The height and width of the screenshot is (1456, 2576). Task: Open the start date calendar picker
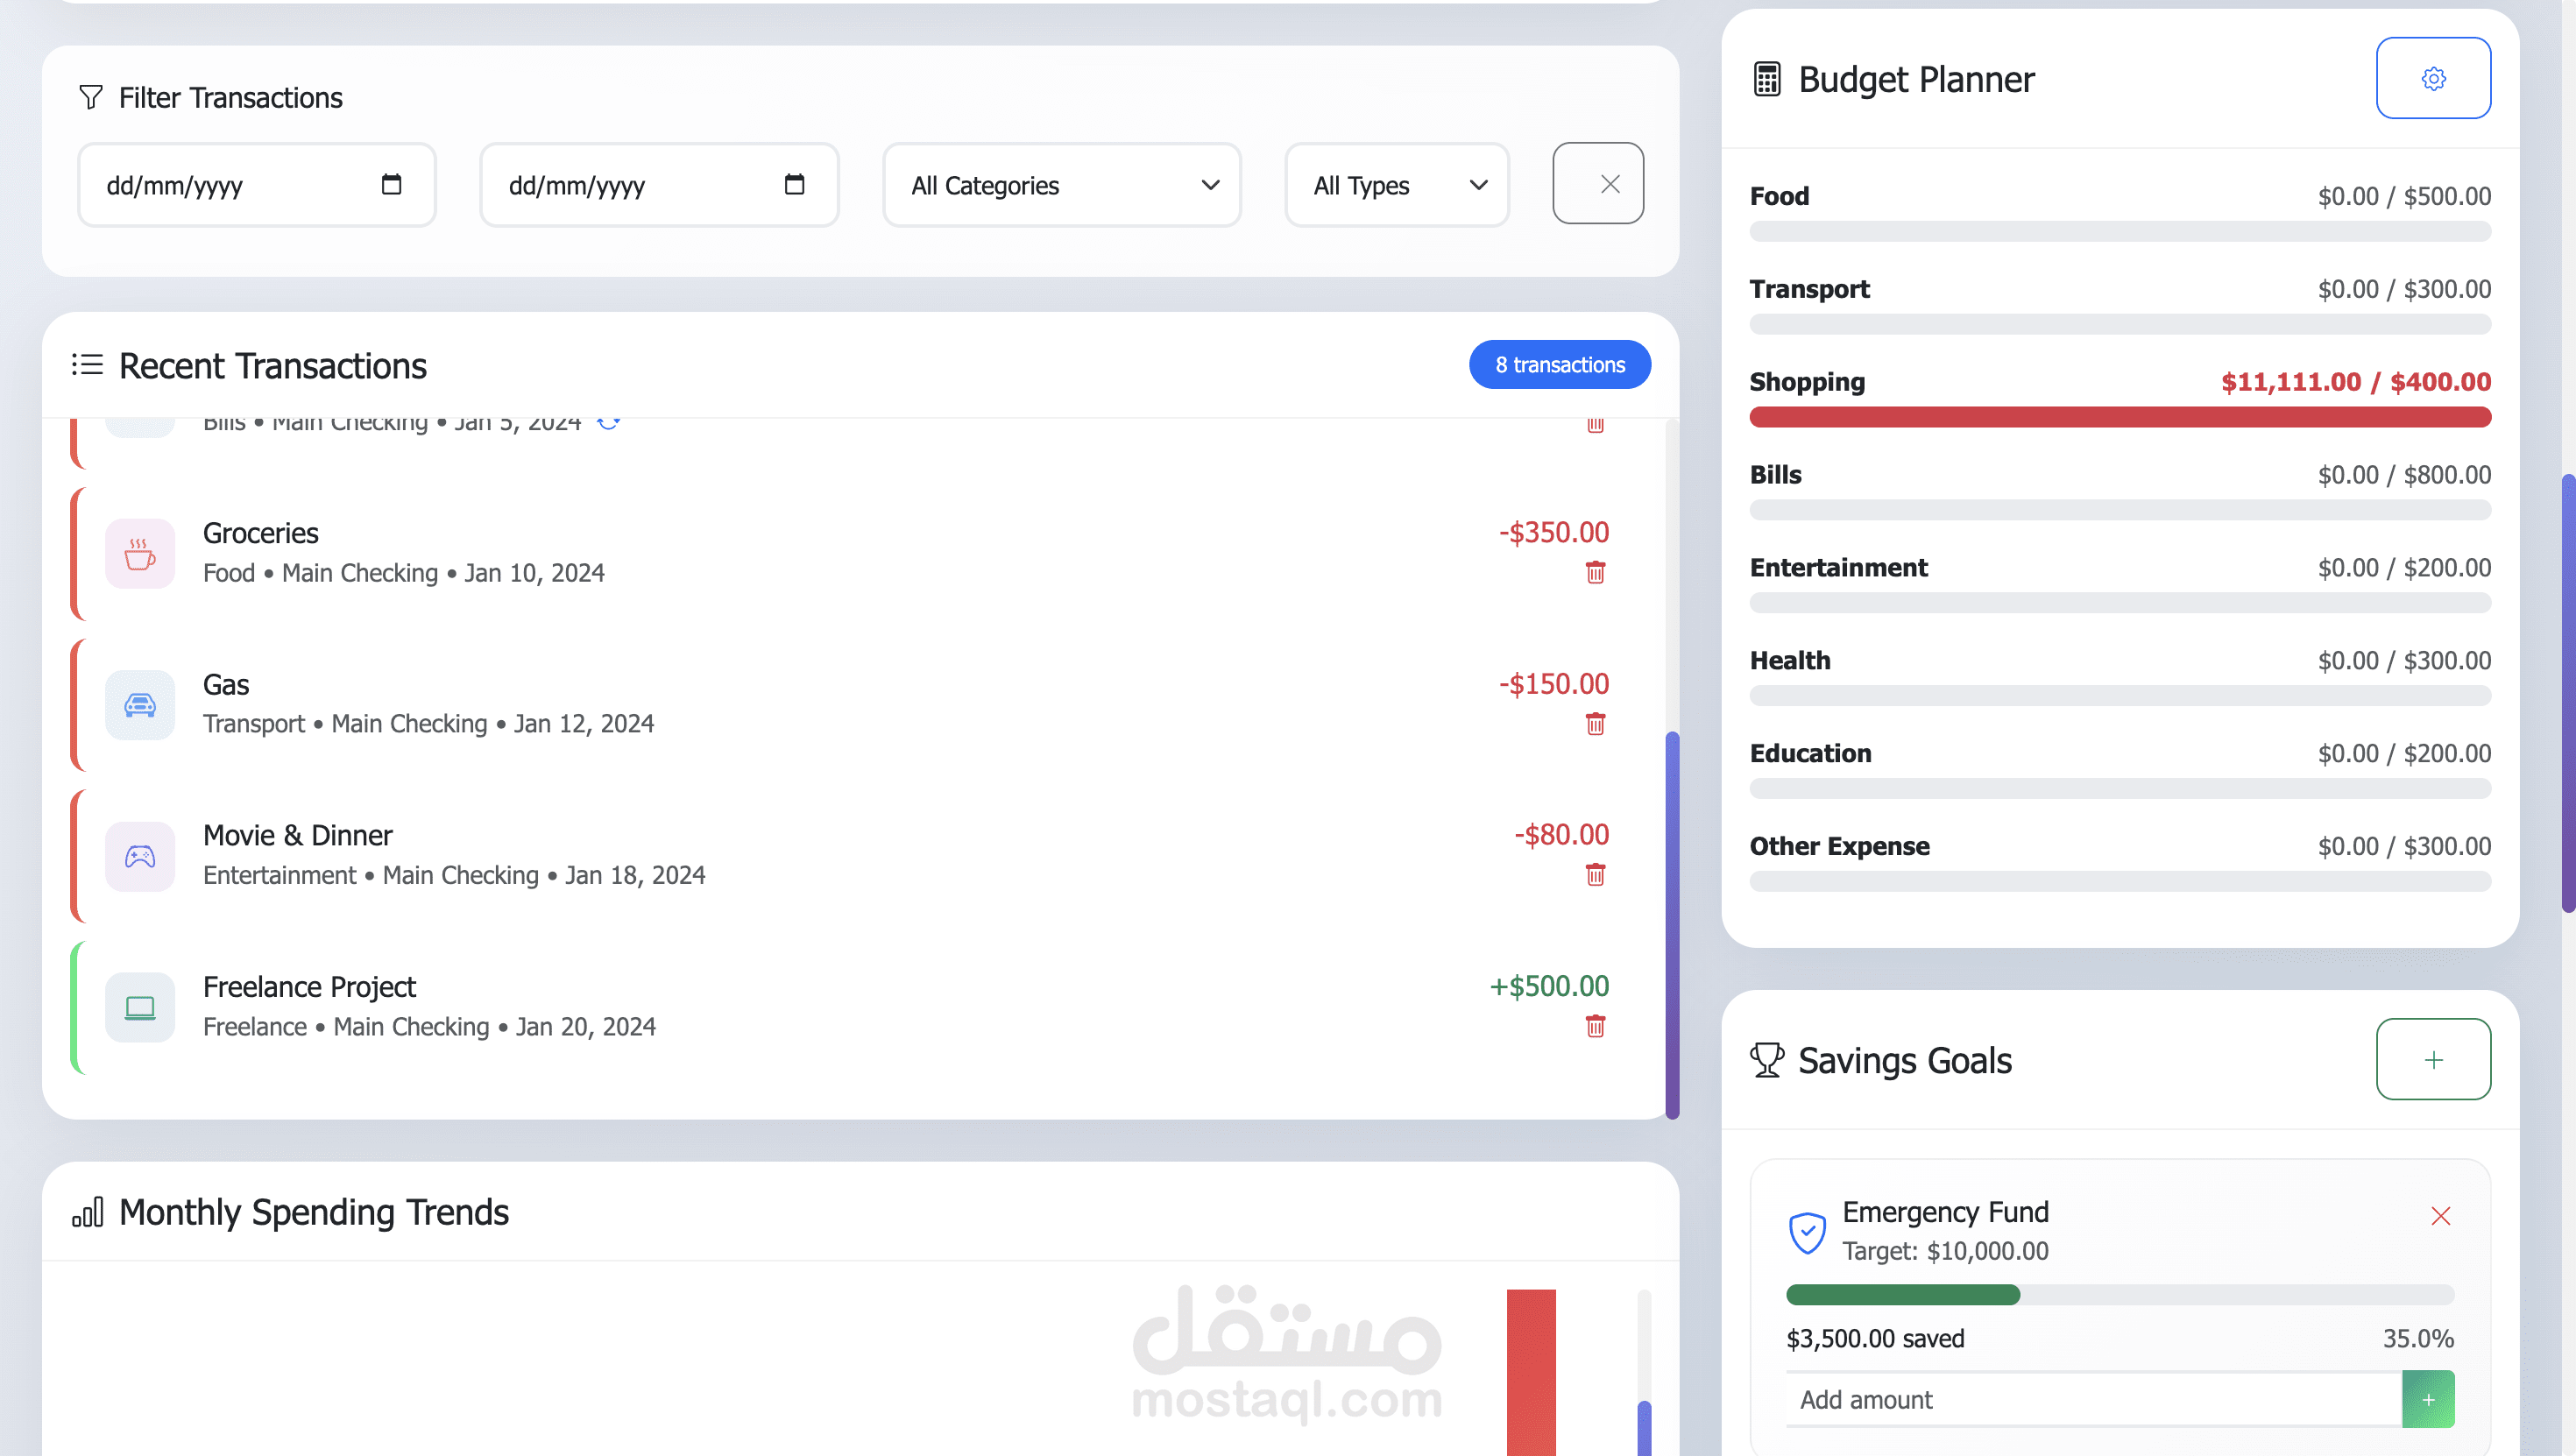click(391, 184)
